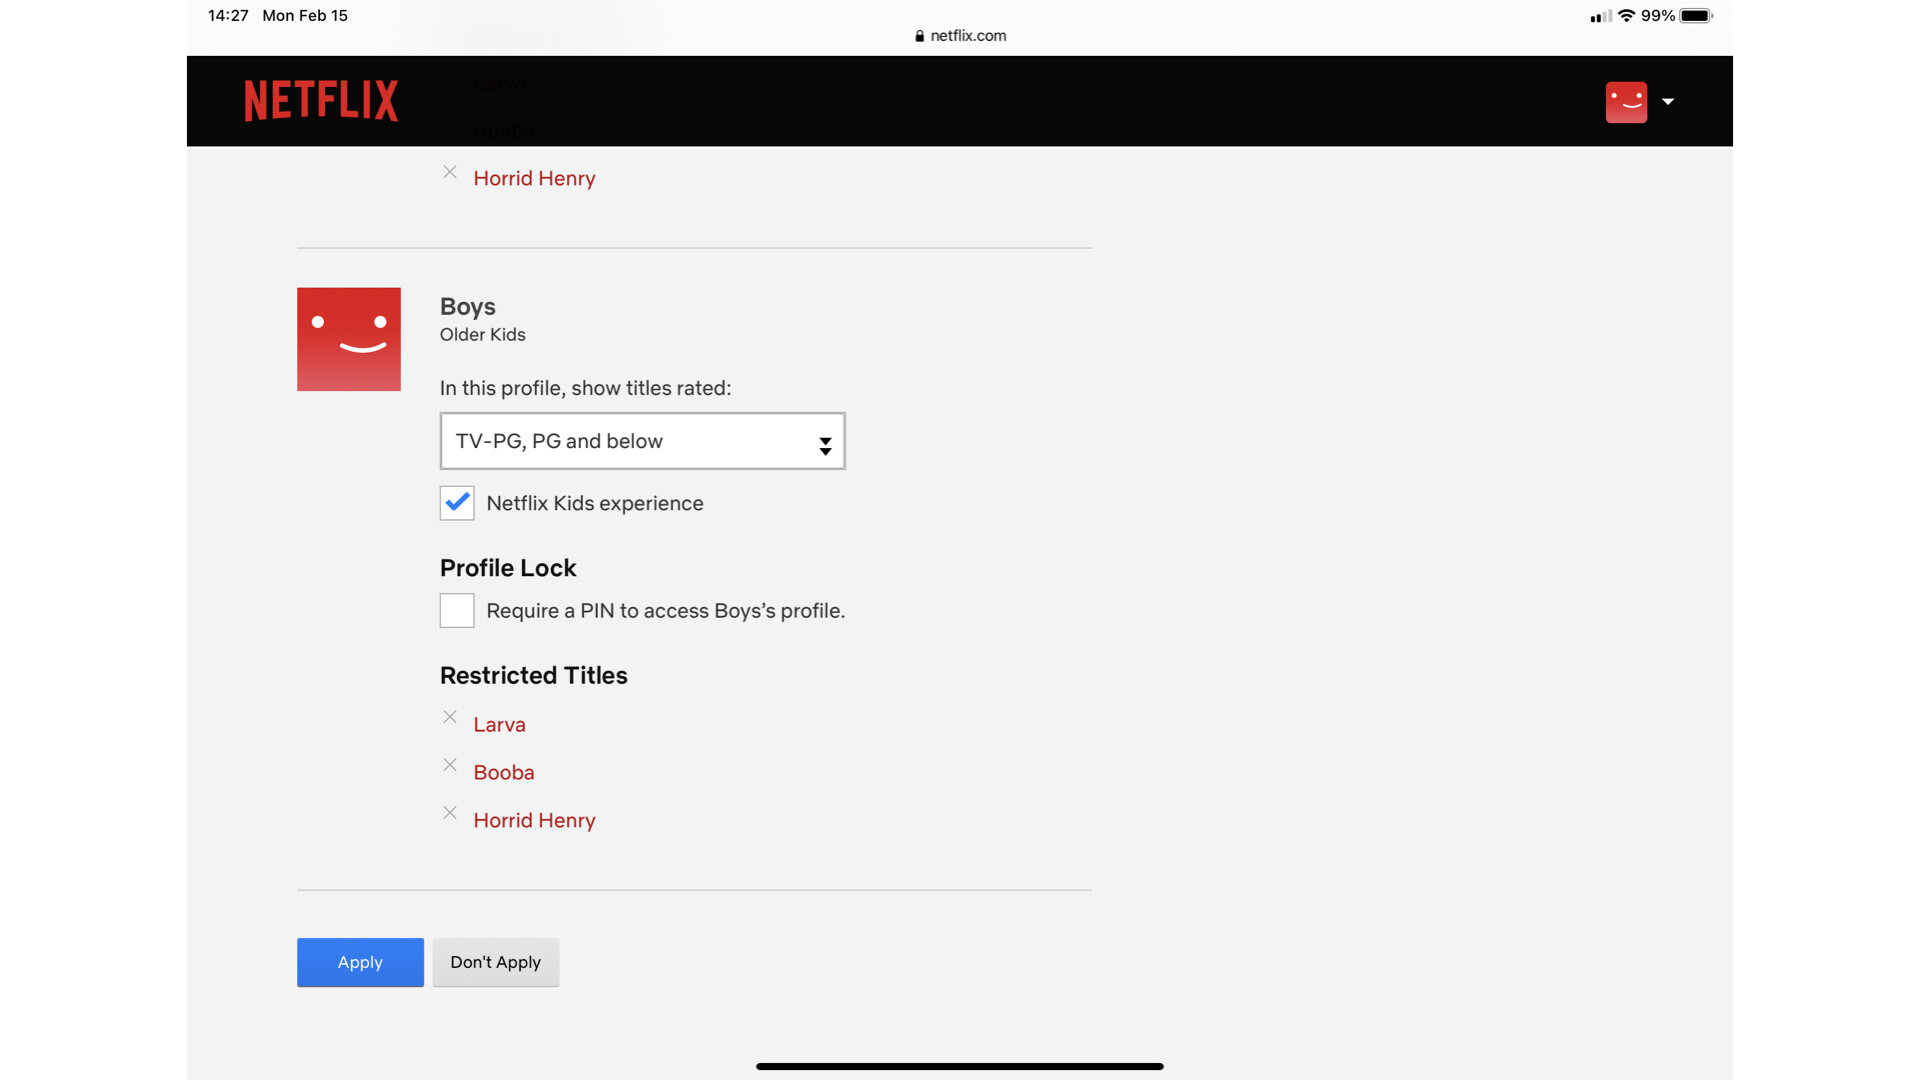The height and width of the screenshot is (1080, 1920).
Task: Open the TV-PG, PG and below selector
Action: tap(642, 440)
